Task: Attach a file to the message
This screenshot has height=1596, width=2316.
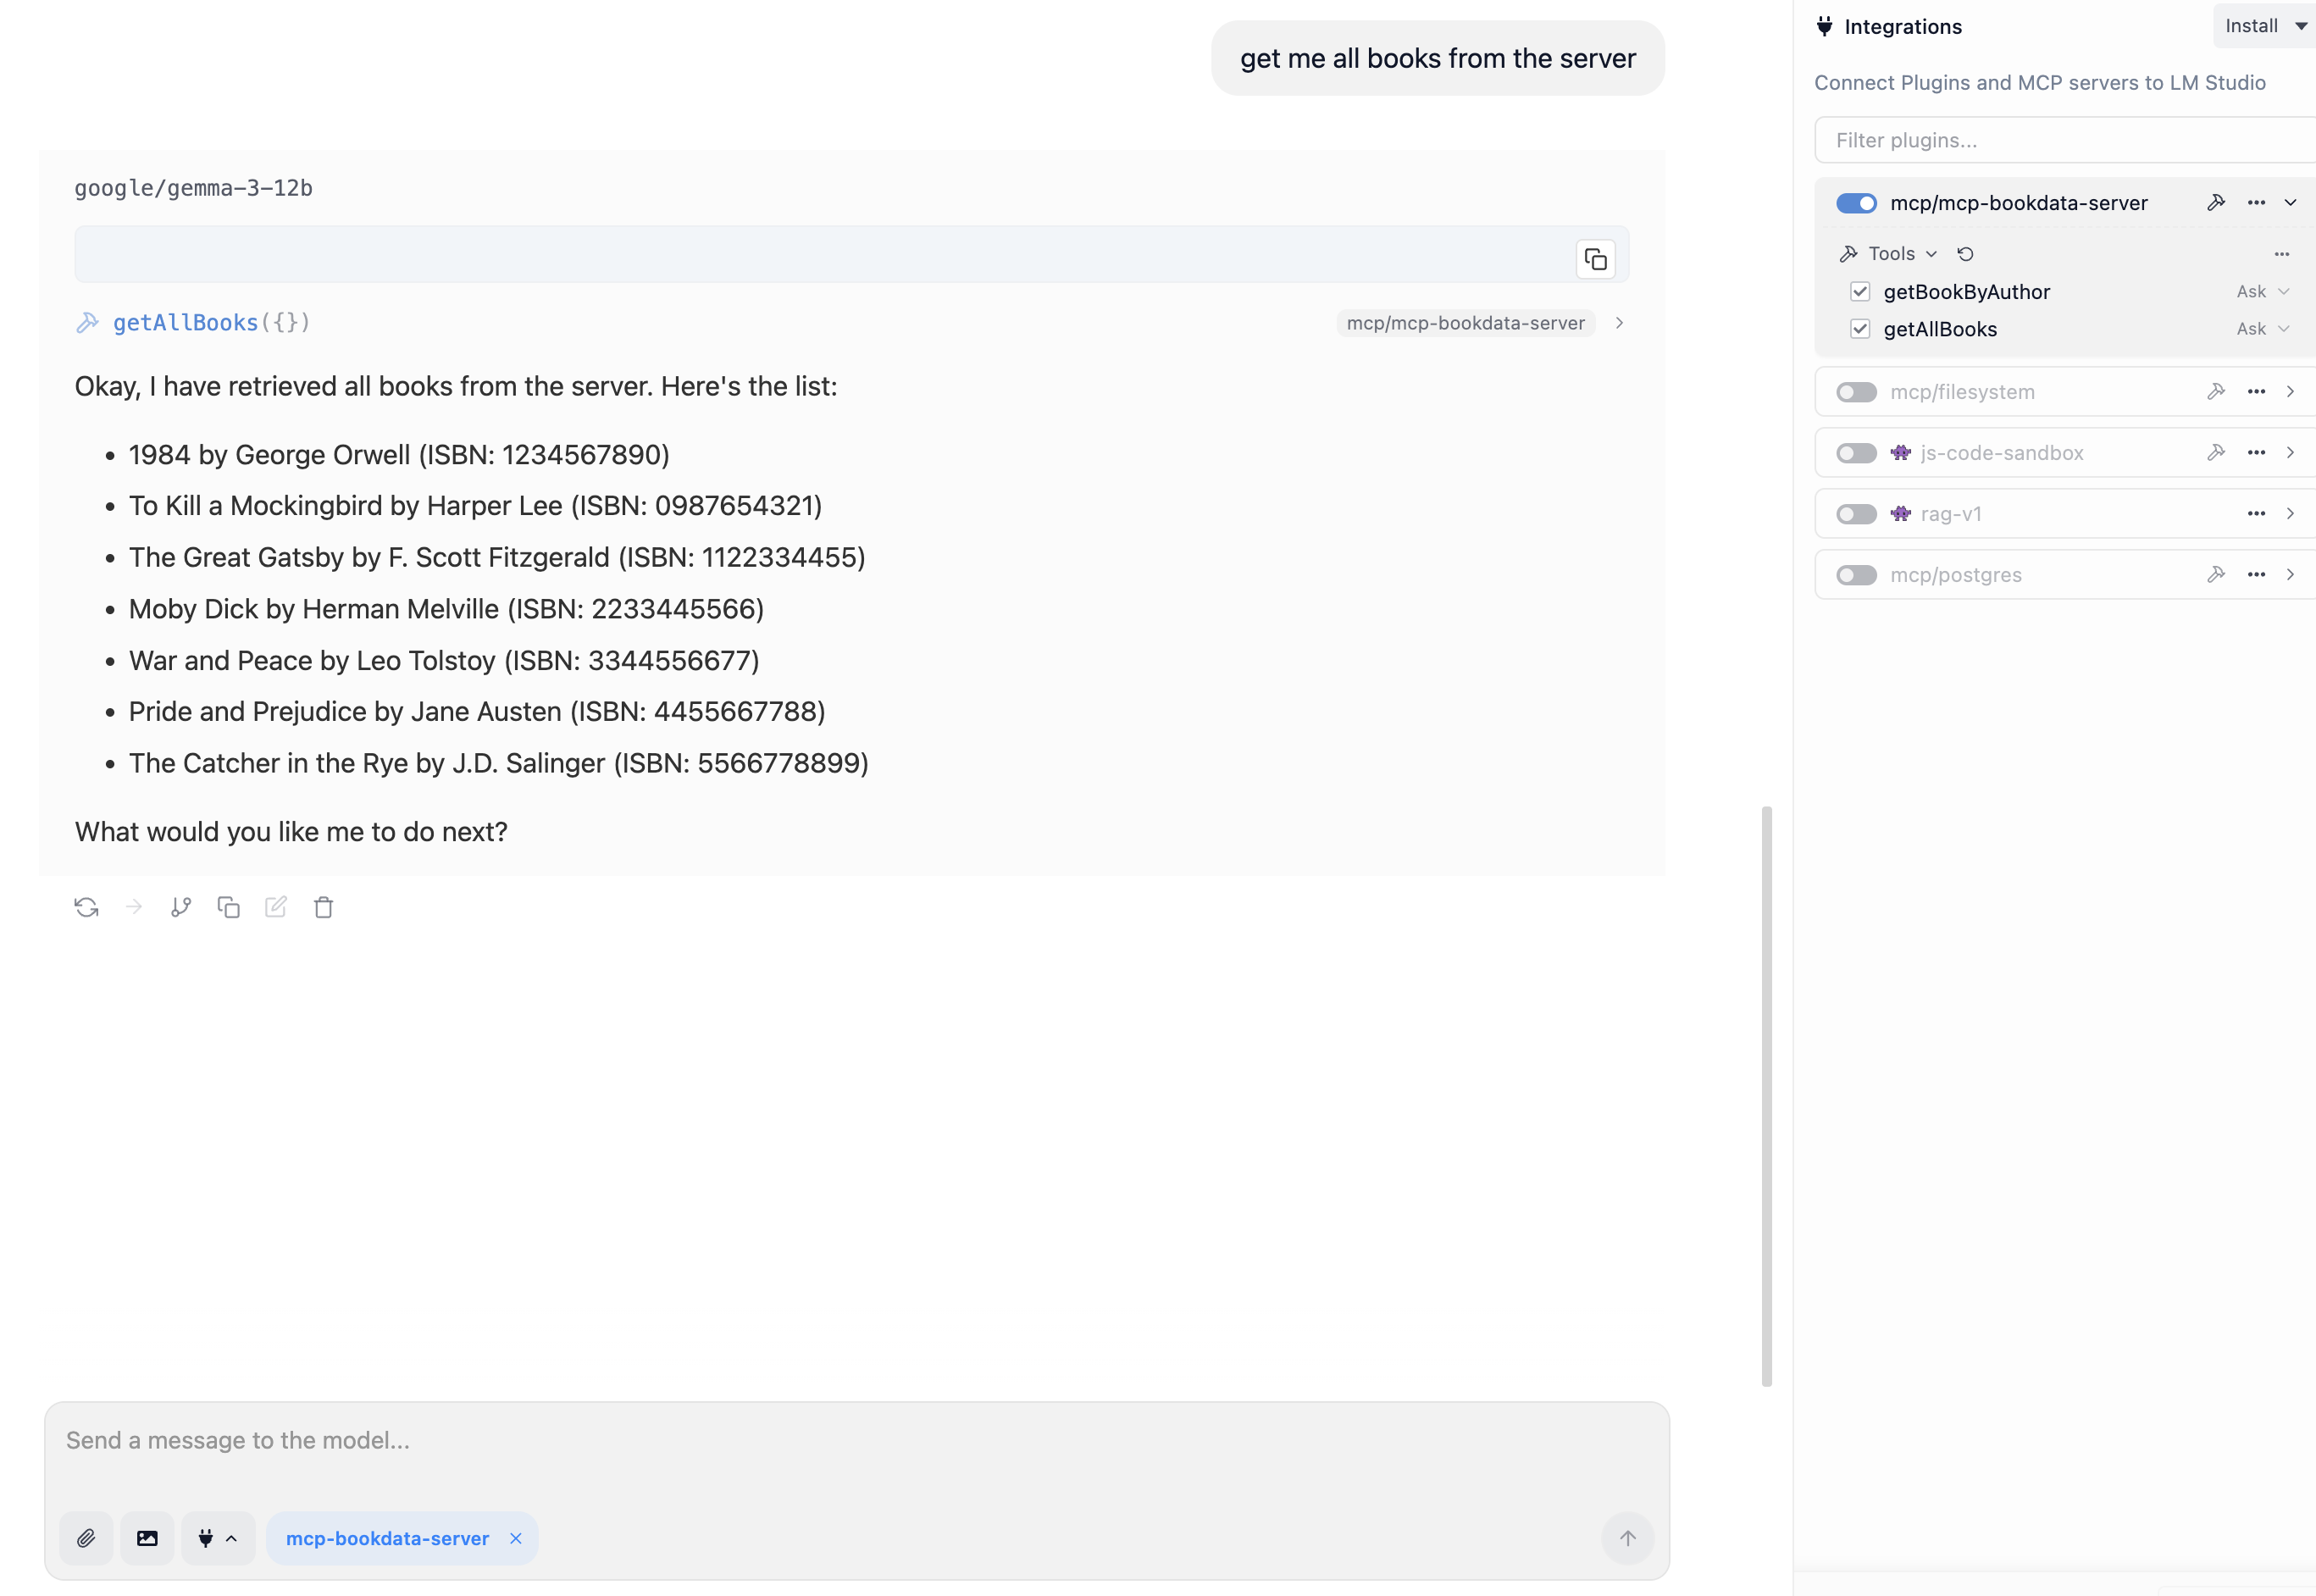Action: coord(86,1539)
